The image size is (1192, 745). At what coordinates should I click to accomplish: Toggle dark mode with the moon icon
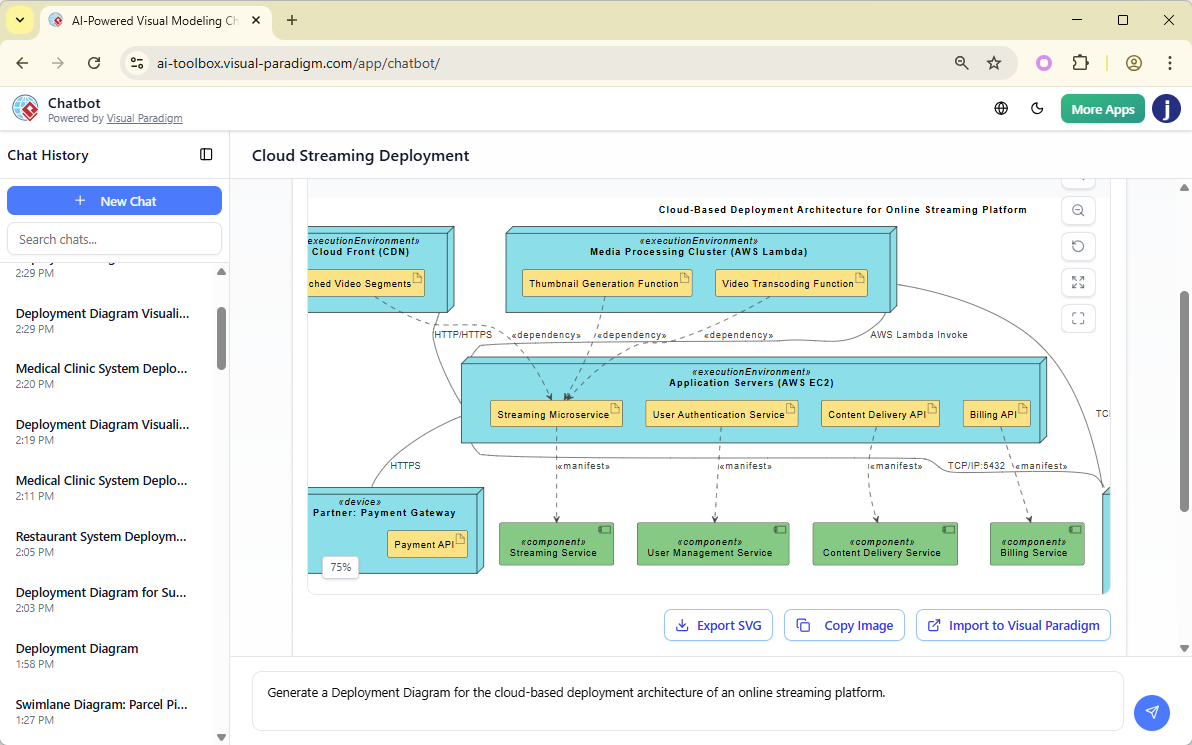click(1037, 108)
